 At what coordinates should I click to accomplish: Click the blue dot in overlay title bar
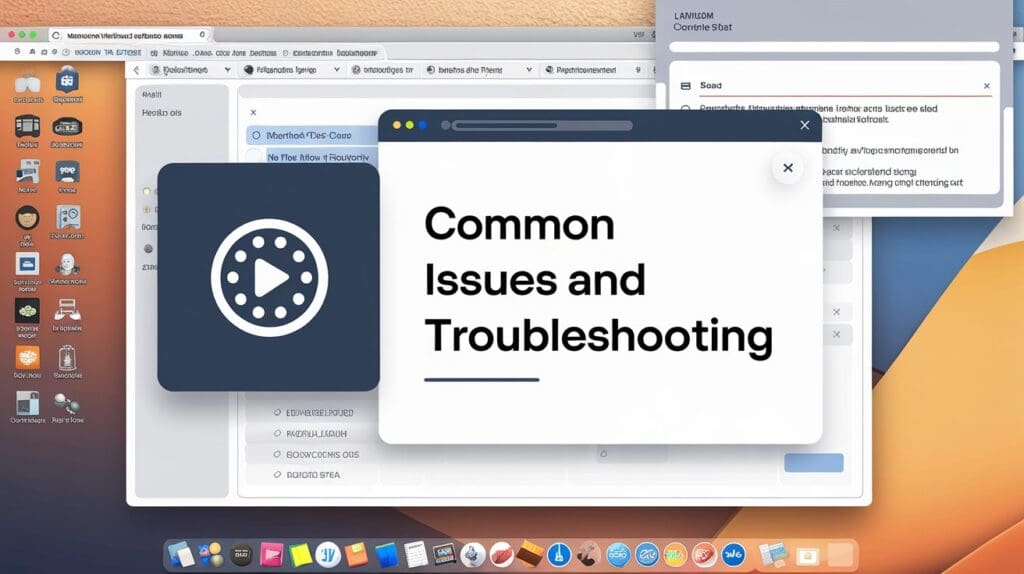[x=423, y=125]
